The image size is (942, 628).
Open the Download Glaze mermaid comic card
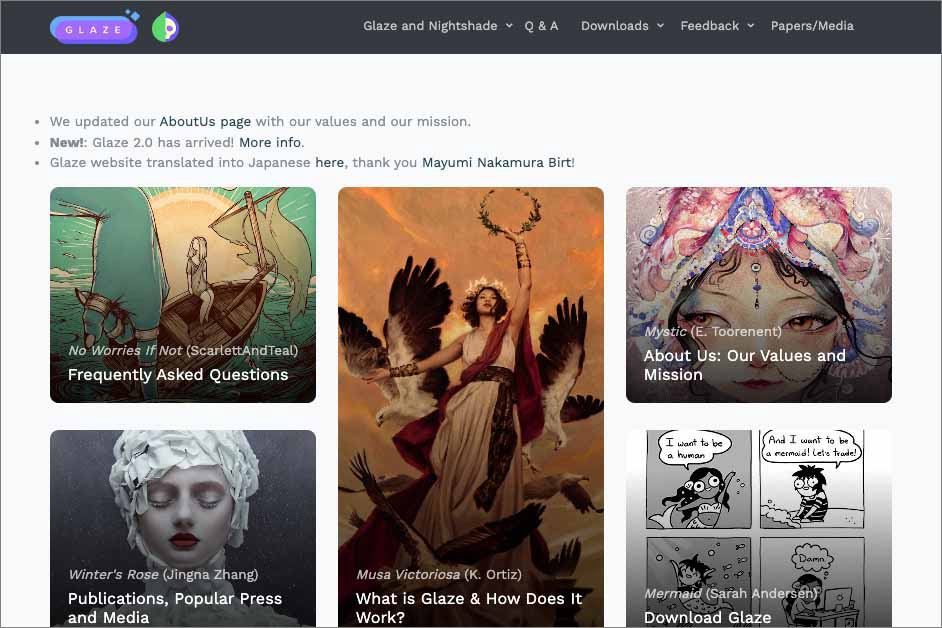[759, 529]
